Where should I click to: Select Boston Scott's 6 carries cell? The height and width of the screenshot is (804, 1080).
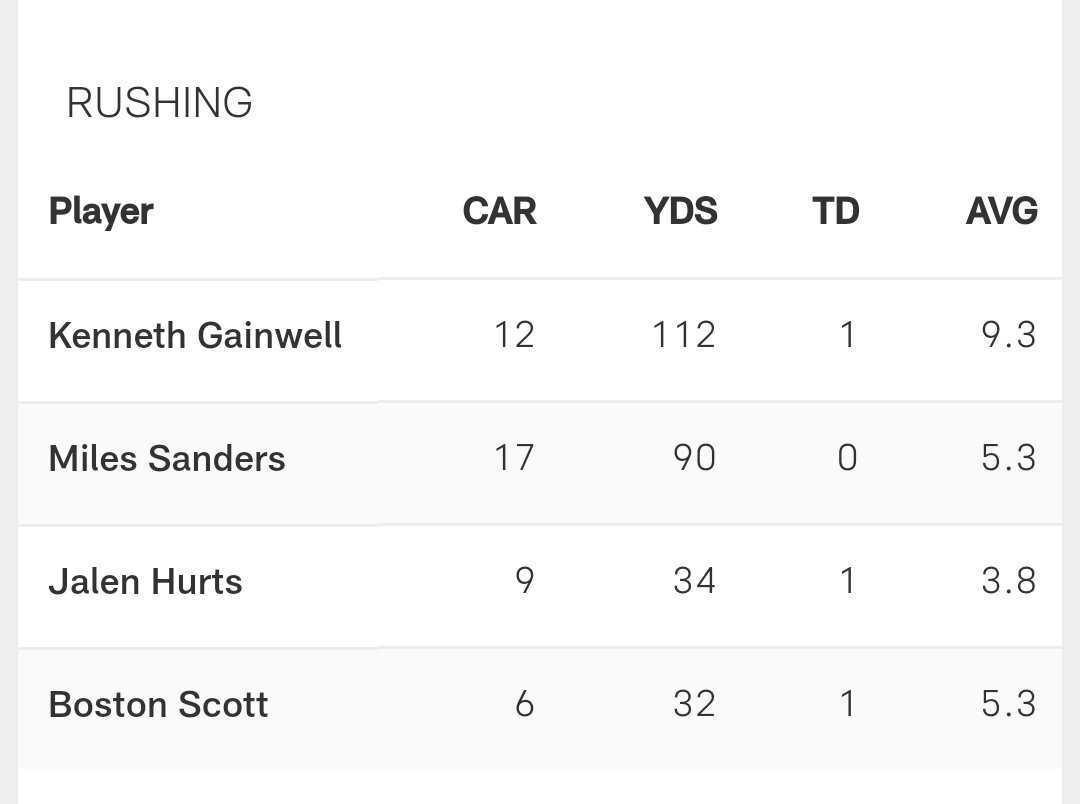click(x=525, y=704)
